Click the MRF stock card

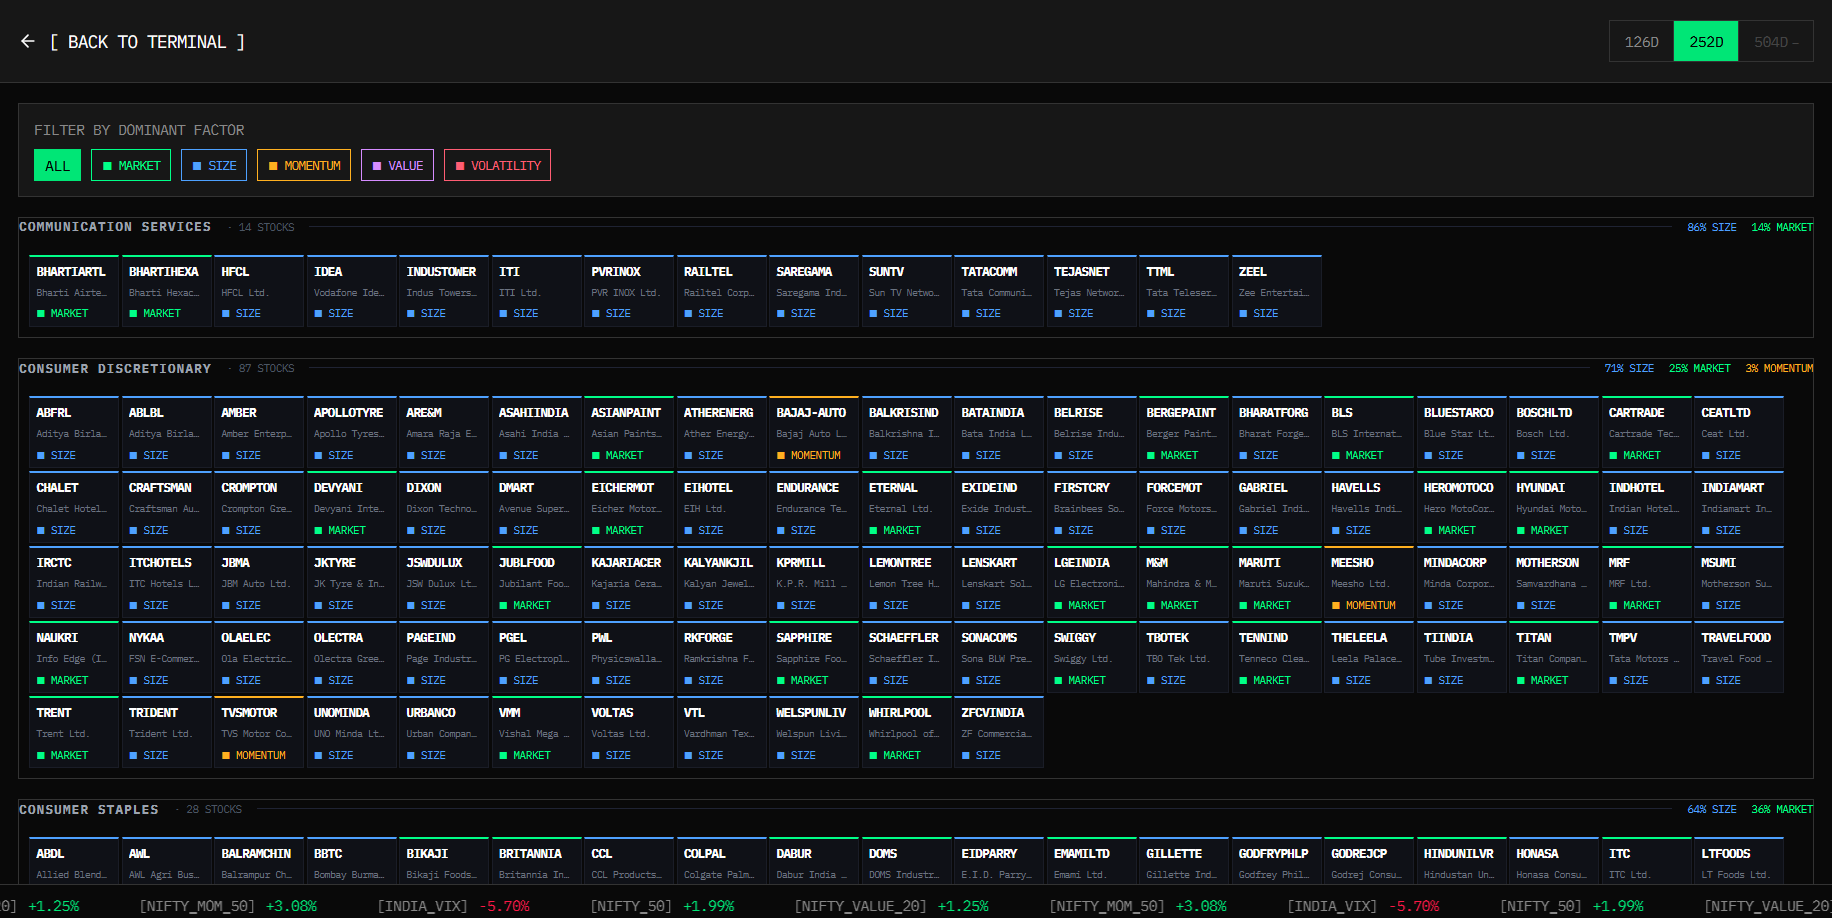click(x=1646, y=583)
